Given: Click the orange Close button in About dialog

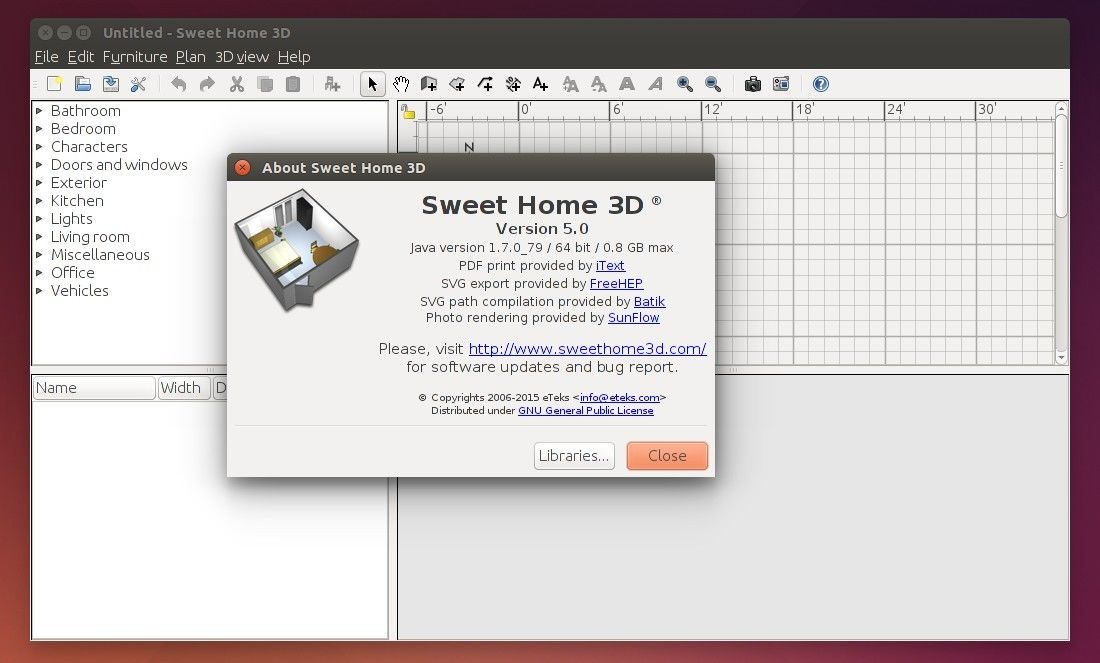Looking at the screenshot, I should pos(667,456).
